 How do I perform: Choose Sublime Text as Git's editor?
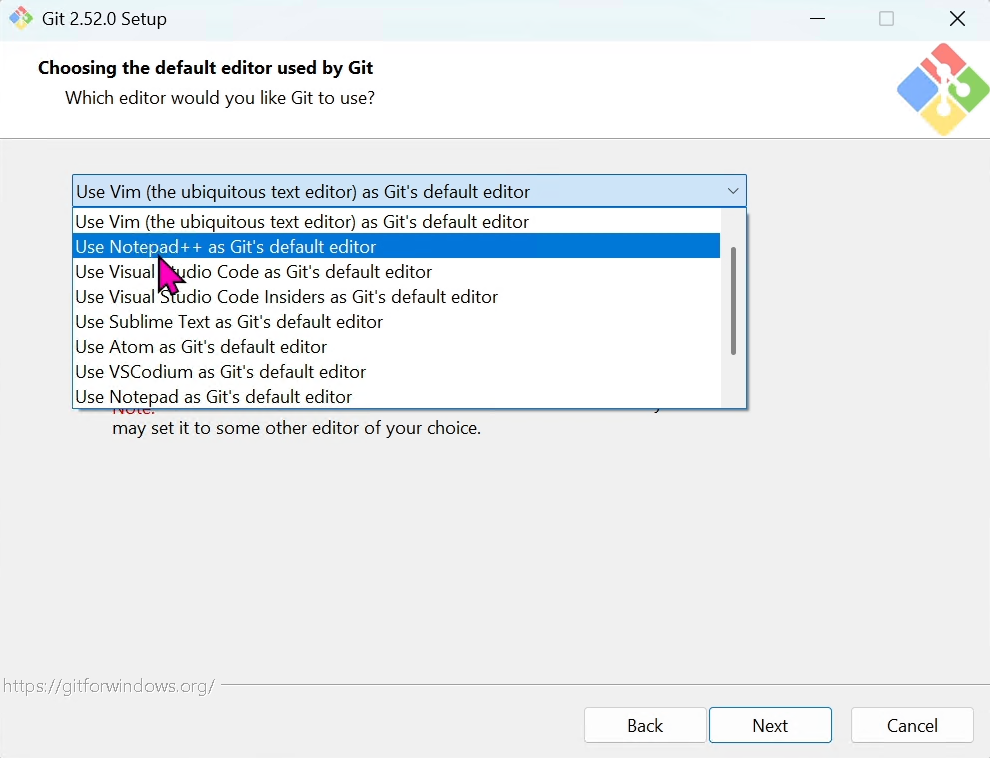click(230, 322)
